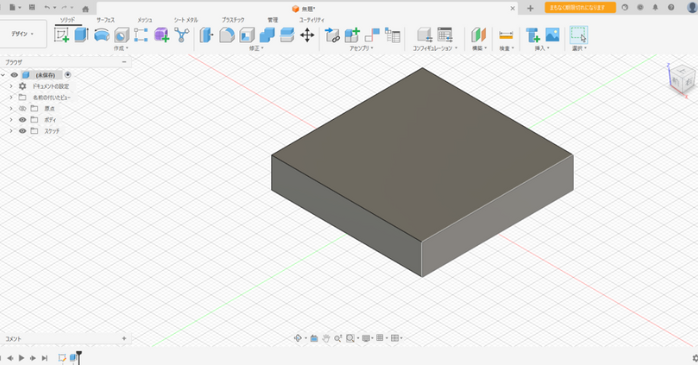This screenshot has width=698, height=365.
Task: Select the New Component tool
Action: pos(352,35)
